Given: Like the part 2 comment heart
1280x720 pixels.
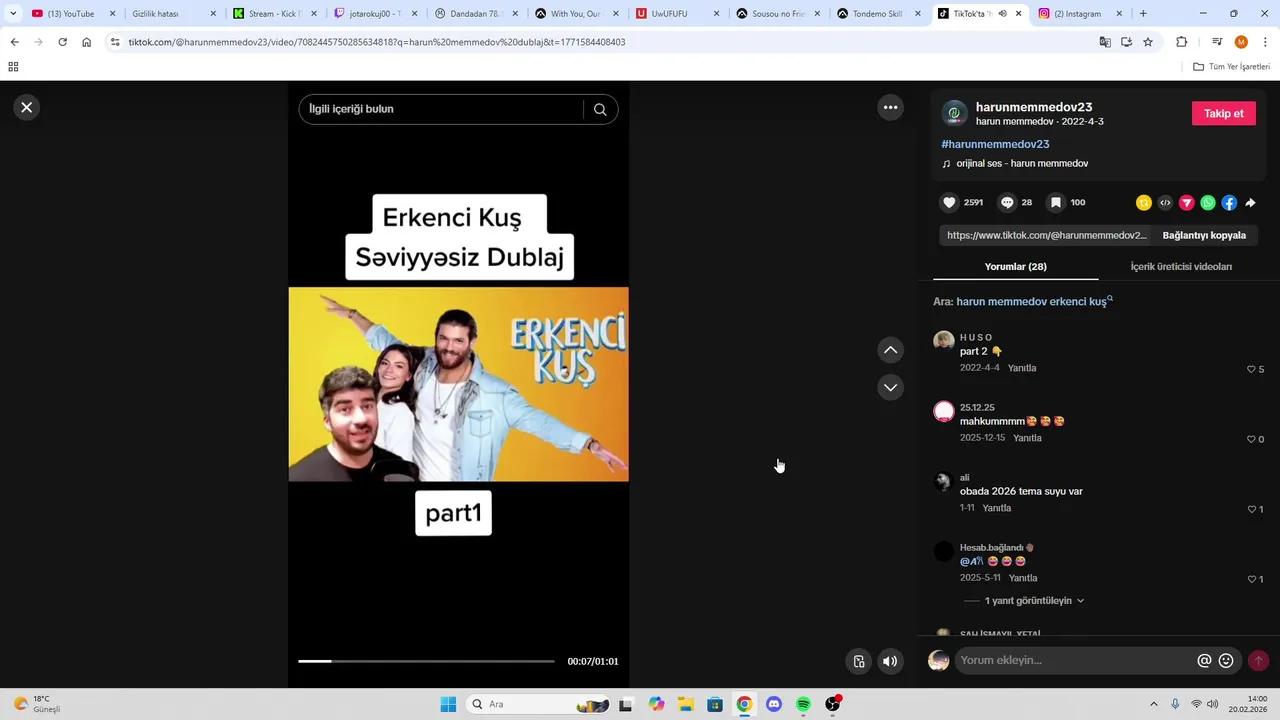Looking at the screenshot, I should (1251, 369).
